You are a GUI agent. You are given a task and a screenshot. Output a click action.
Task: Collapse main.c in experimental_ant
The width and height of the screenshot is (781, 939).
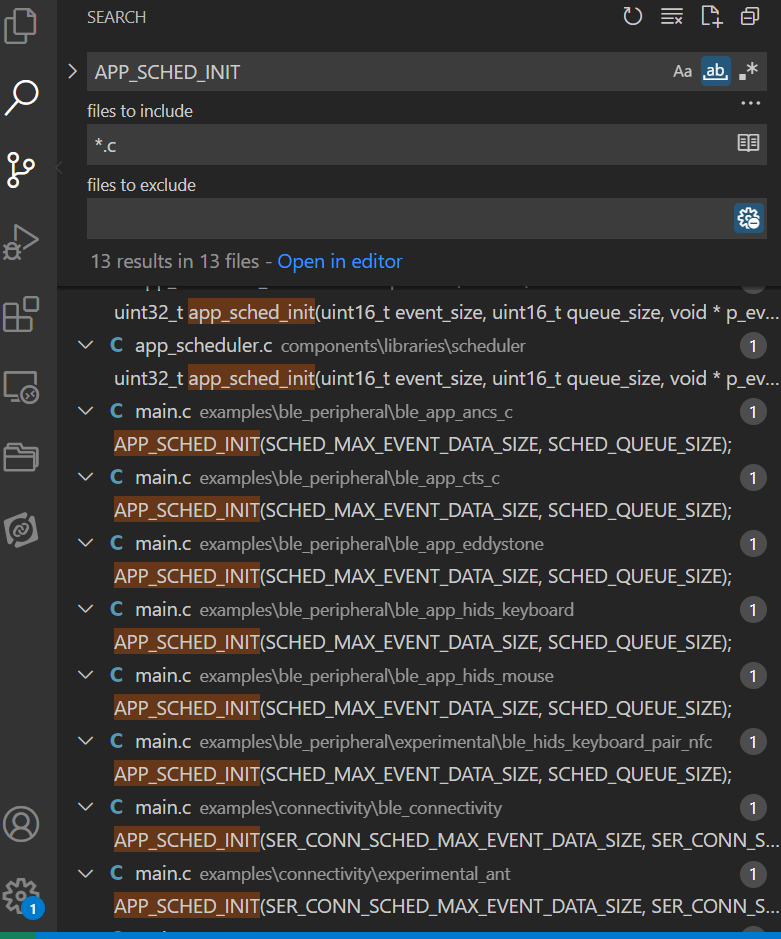coord(86,873)
